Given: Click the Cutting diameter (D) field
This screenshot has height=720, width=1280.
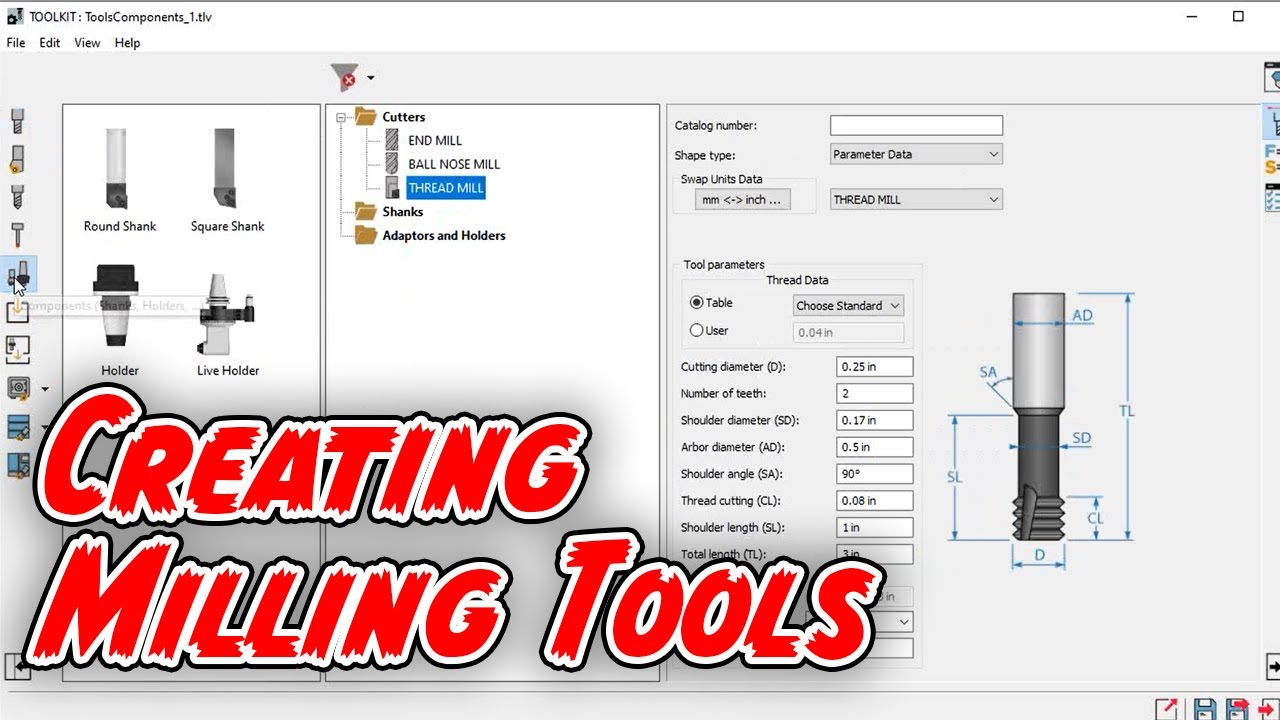Looking at the screenshot, I should coord(875,367).
